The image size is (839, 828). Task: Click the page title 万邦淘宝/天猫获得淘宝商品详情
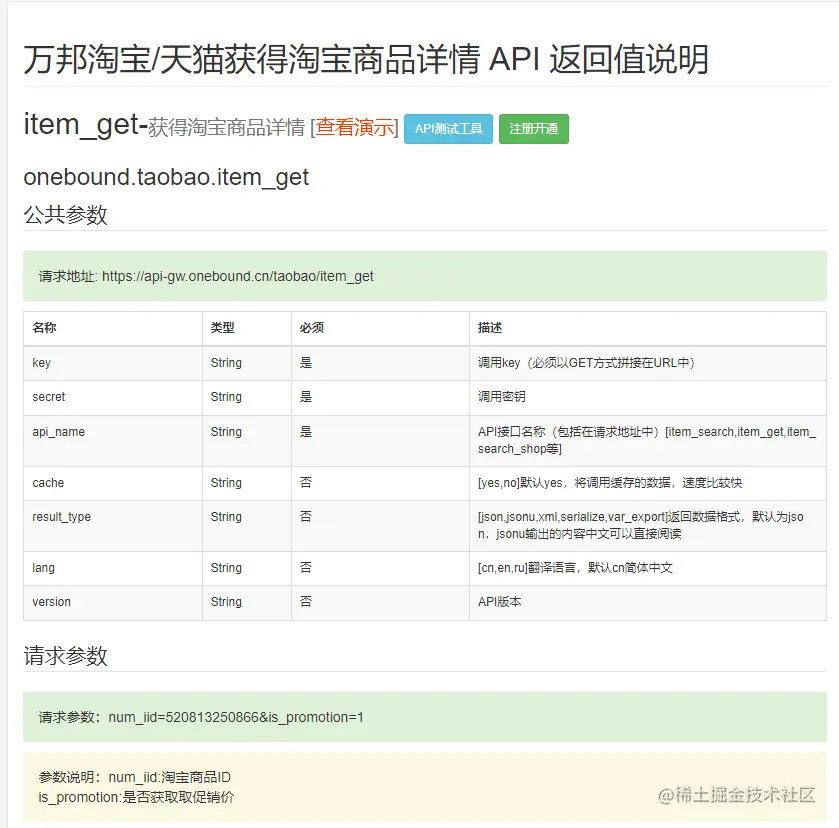[x=366, y=59]
